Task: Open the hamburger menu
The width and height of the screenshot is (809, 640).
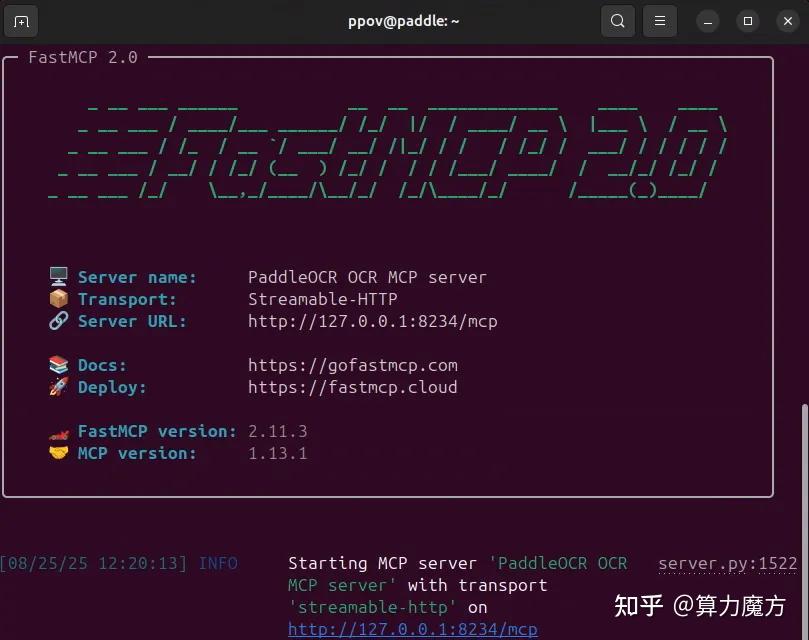Action: click(x=659, y=20)
